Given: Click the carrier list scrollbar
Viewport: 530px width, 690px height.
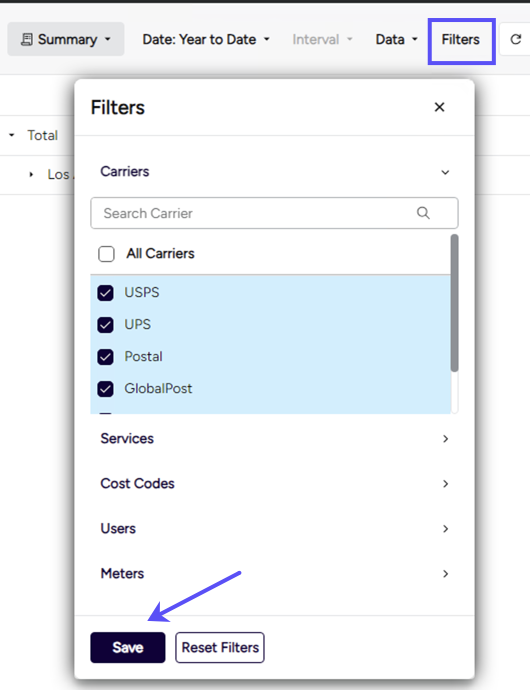Looking at the screenshot, I should click(x=454, y=303).
